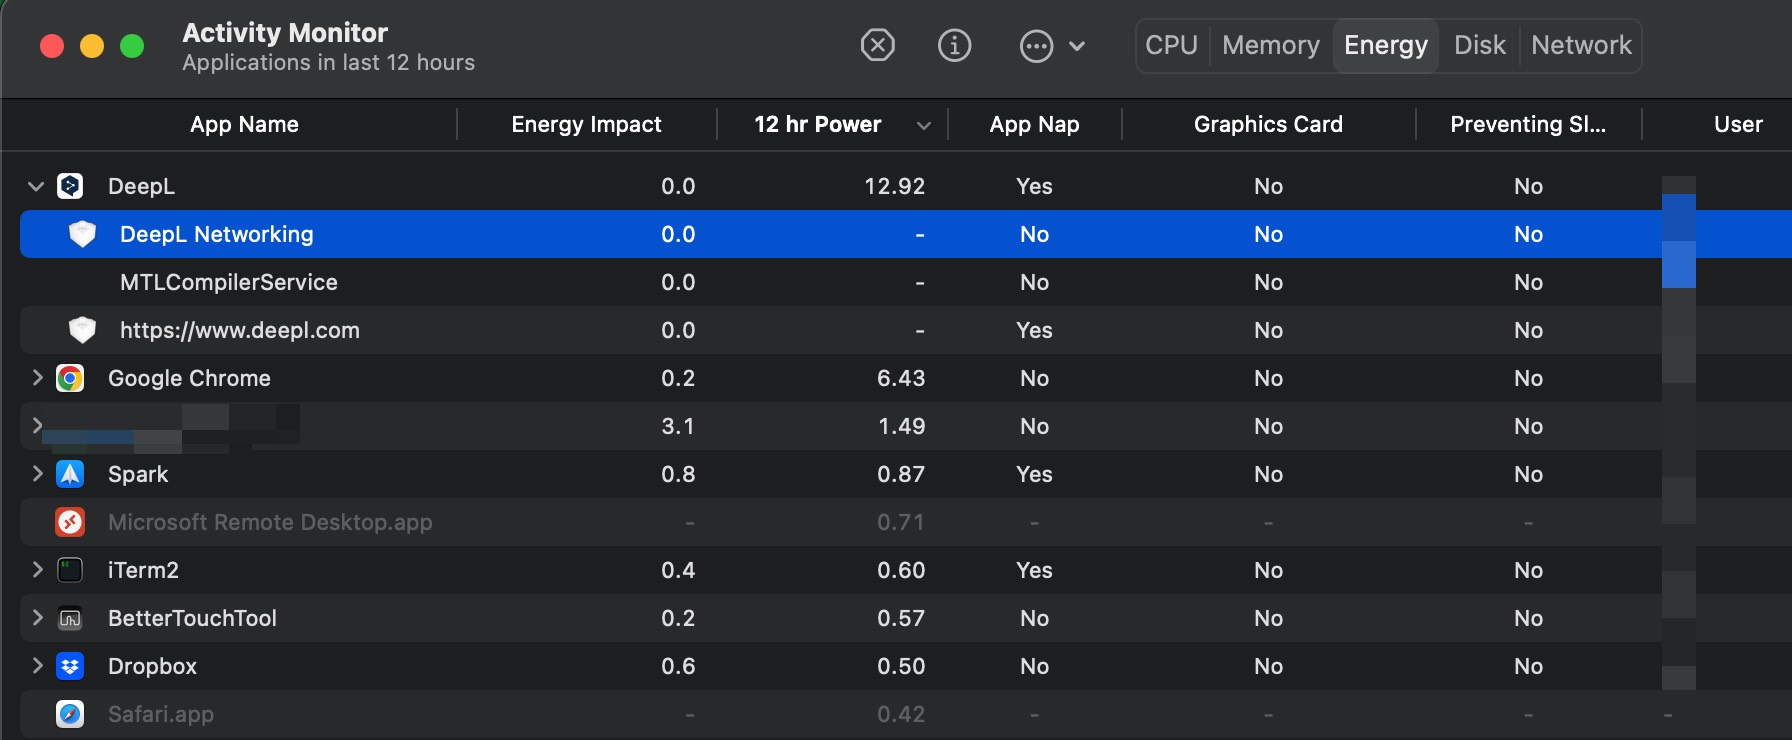Viewport: 1792px width, 740px height.
Task: Click the DeepL app icon
Action: click(70, 186)
